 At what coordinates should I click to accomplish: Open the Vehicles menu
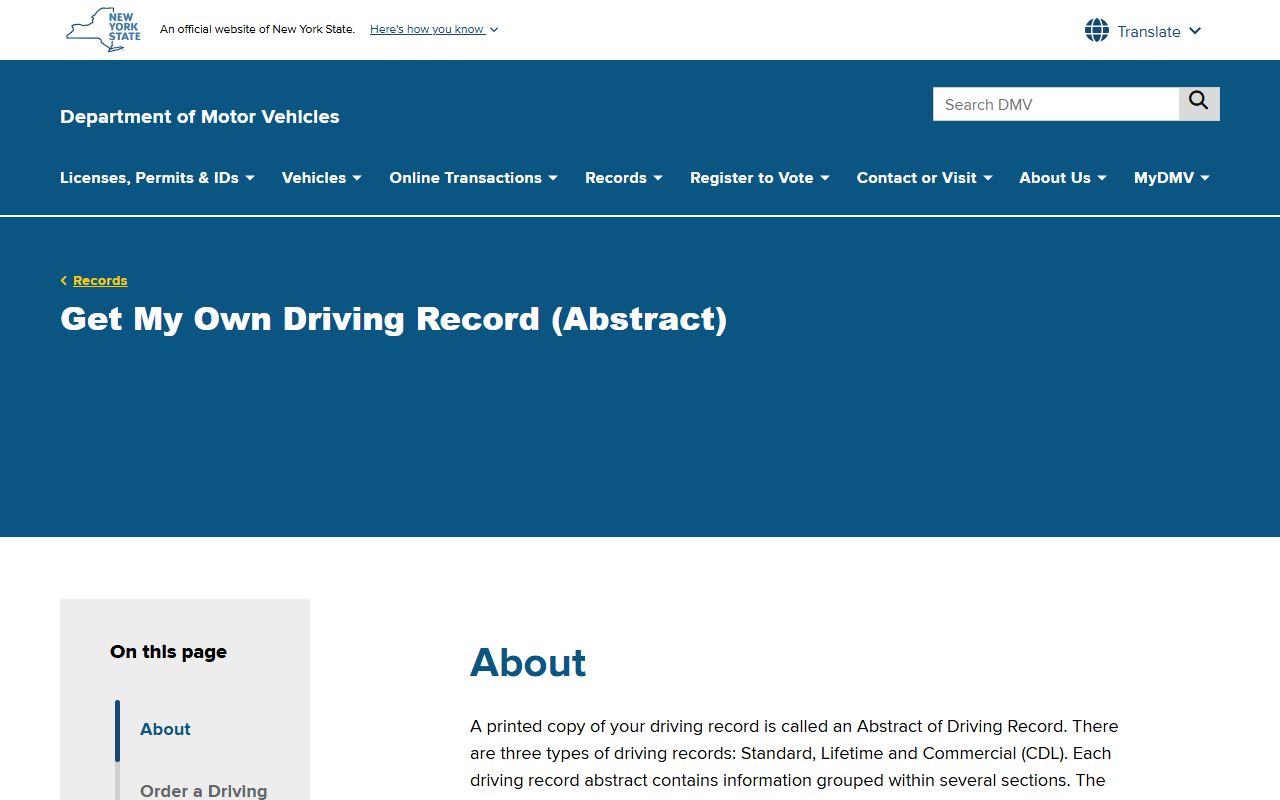321,178
